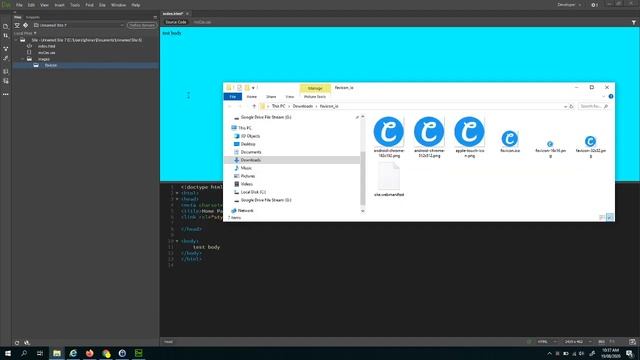Click Explorer navigation pane scrollbar

pyautogui.click(x=362, y=178)
